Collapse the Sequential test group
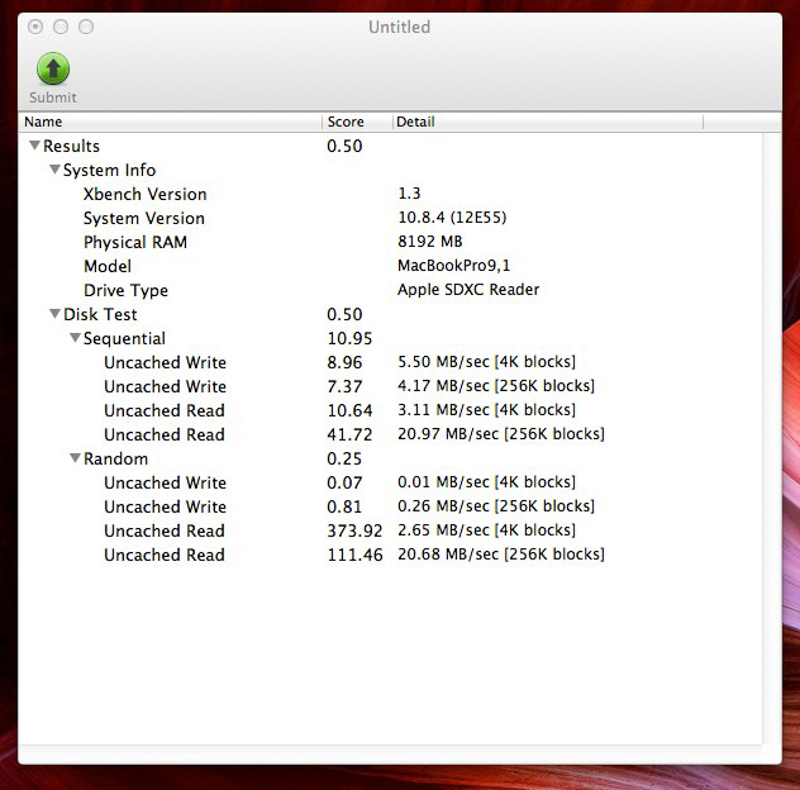Screen dimensions: 800x790 pyautogui.click(x=75, y=338)
